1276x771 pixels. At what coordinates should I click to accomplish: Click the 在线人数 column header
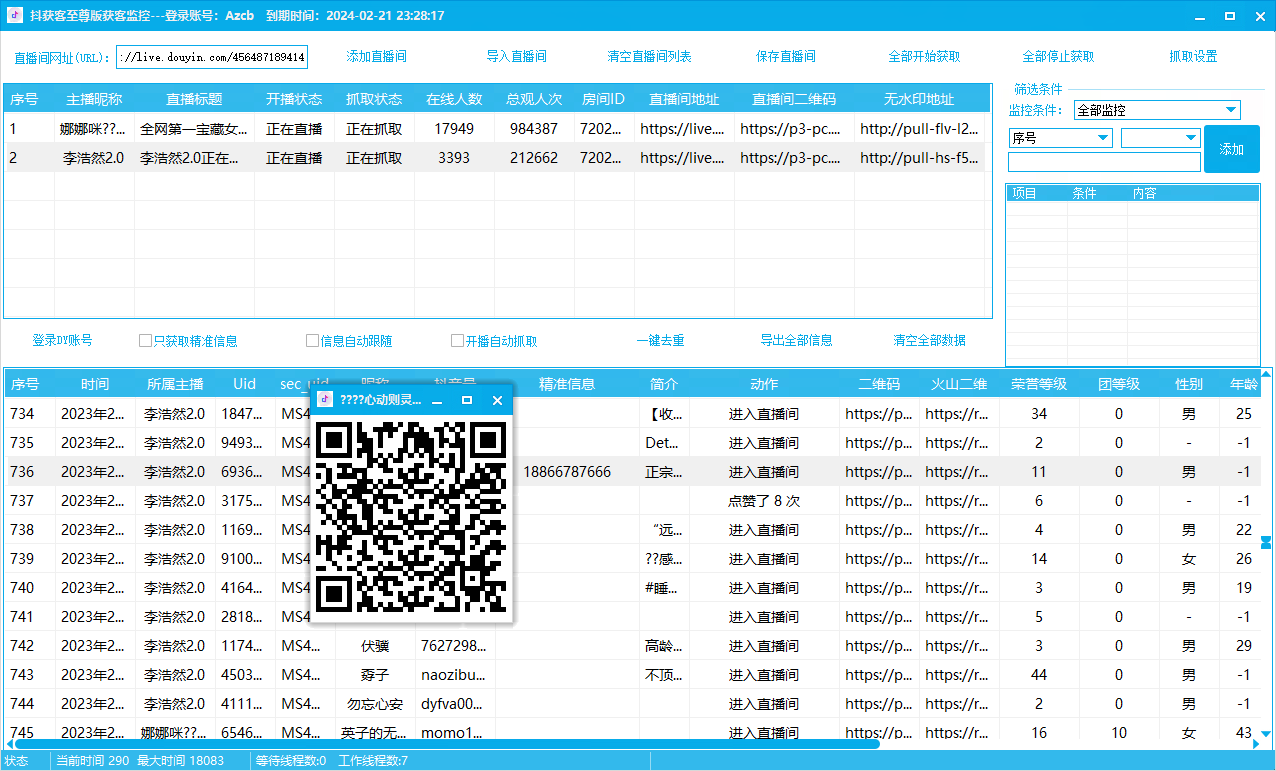pos(454,100)
